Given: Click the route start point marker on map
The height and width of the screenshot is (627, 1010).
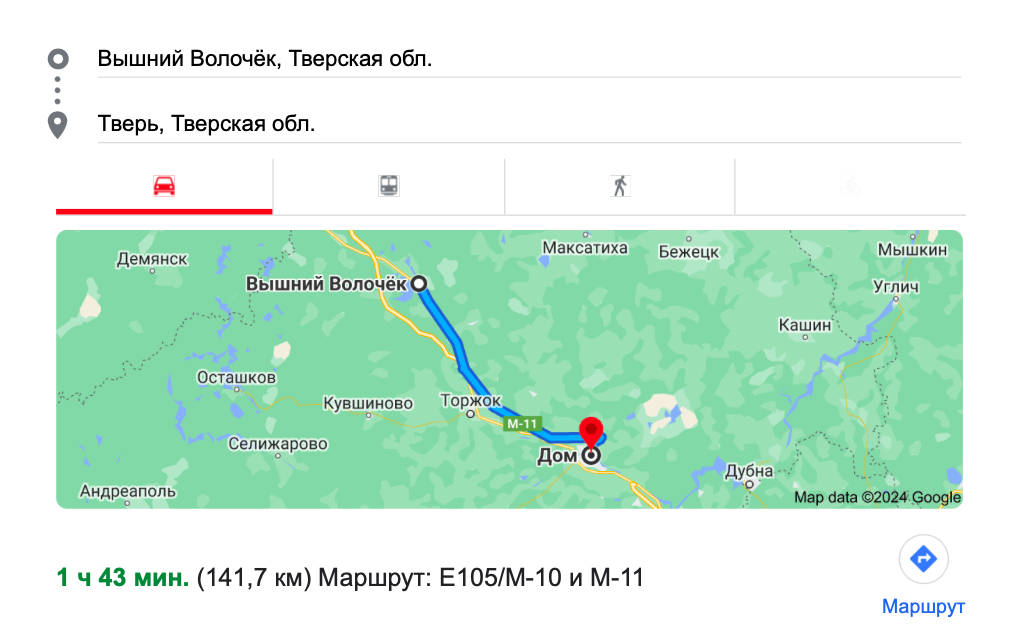Looking at the screenshot, I should [419, 284].
